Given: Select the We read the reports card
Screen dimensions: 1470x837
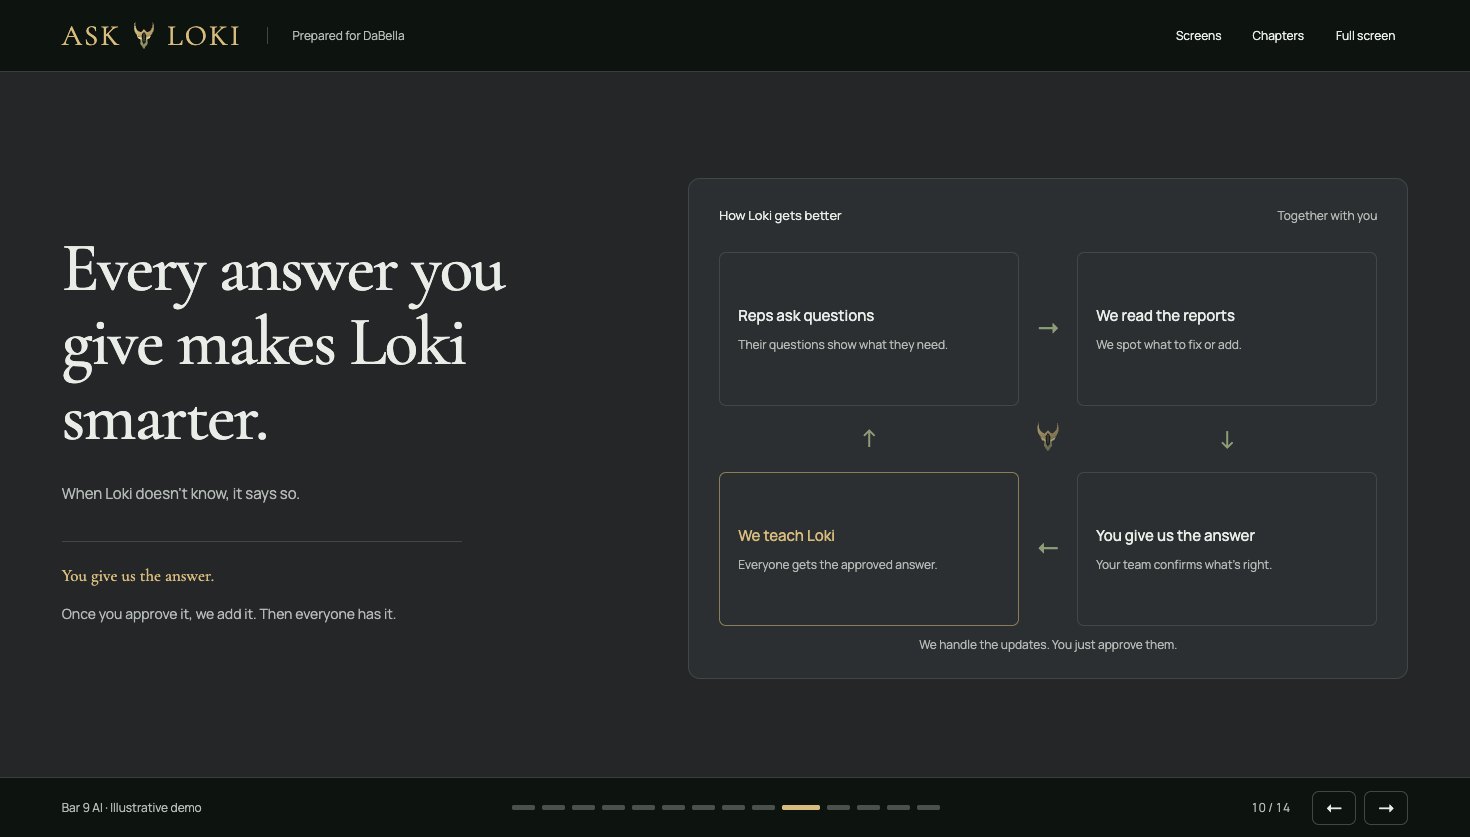Looking at the screenshot, I should (1227, 329).
